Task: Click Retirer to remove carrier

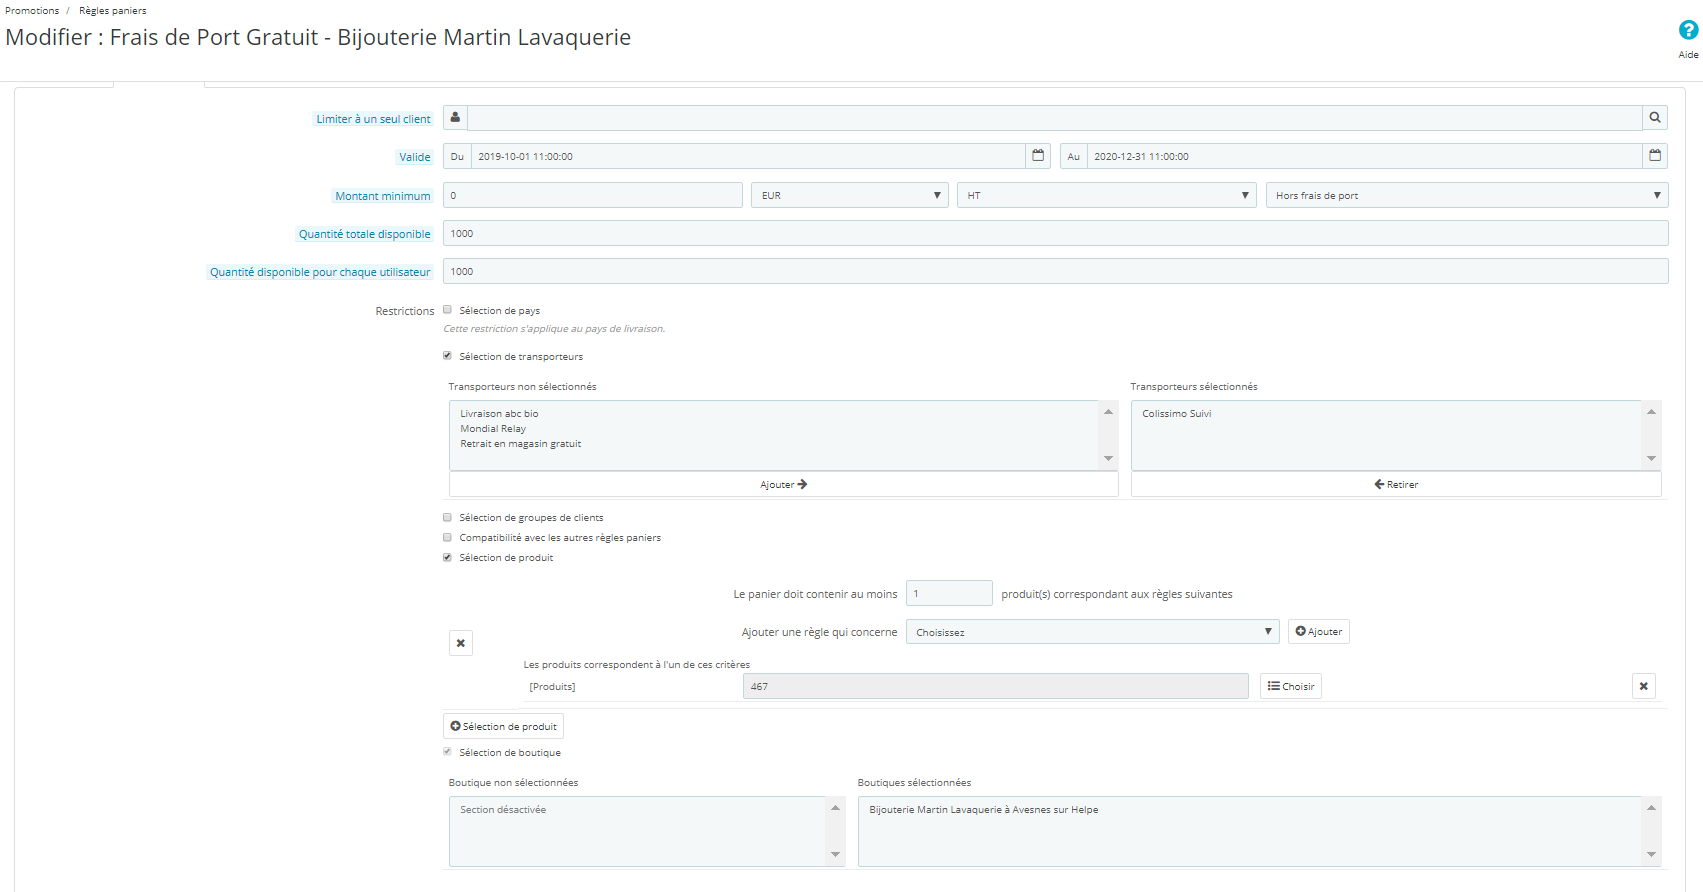Action: (1396, 484)
